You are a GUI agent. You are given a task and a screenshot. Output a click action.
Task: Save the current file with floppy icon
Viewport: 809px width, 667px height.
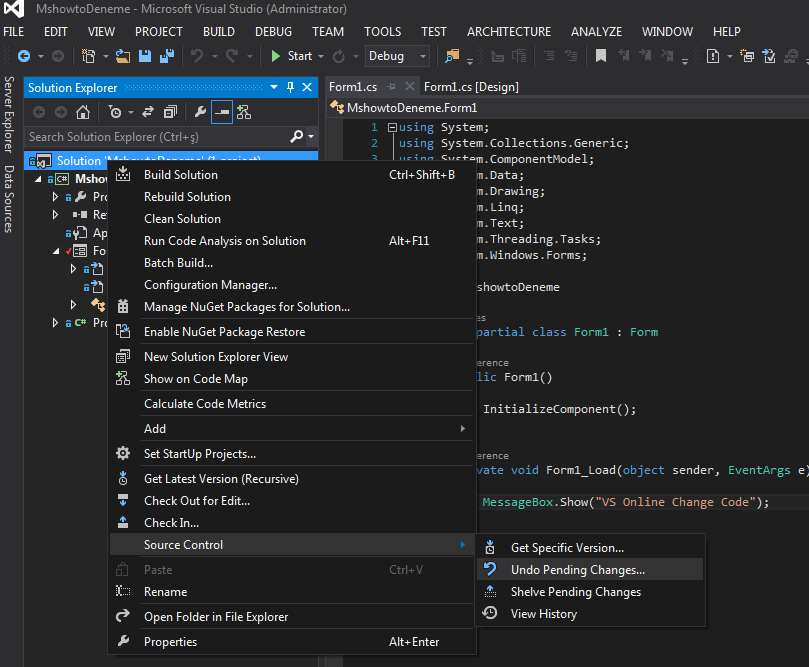tap(145, 56)
